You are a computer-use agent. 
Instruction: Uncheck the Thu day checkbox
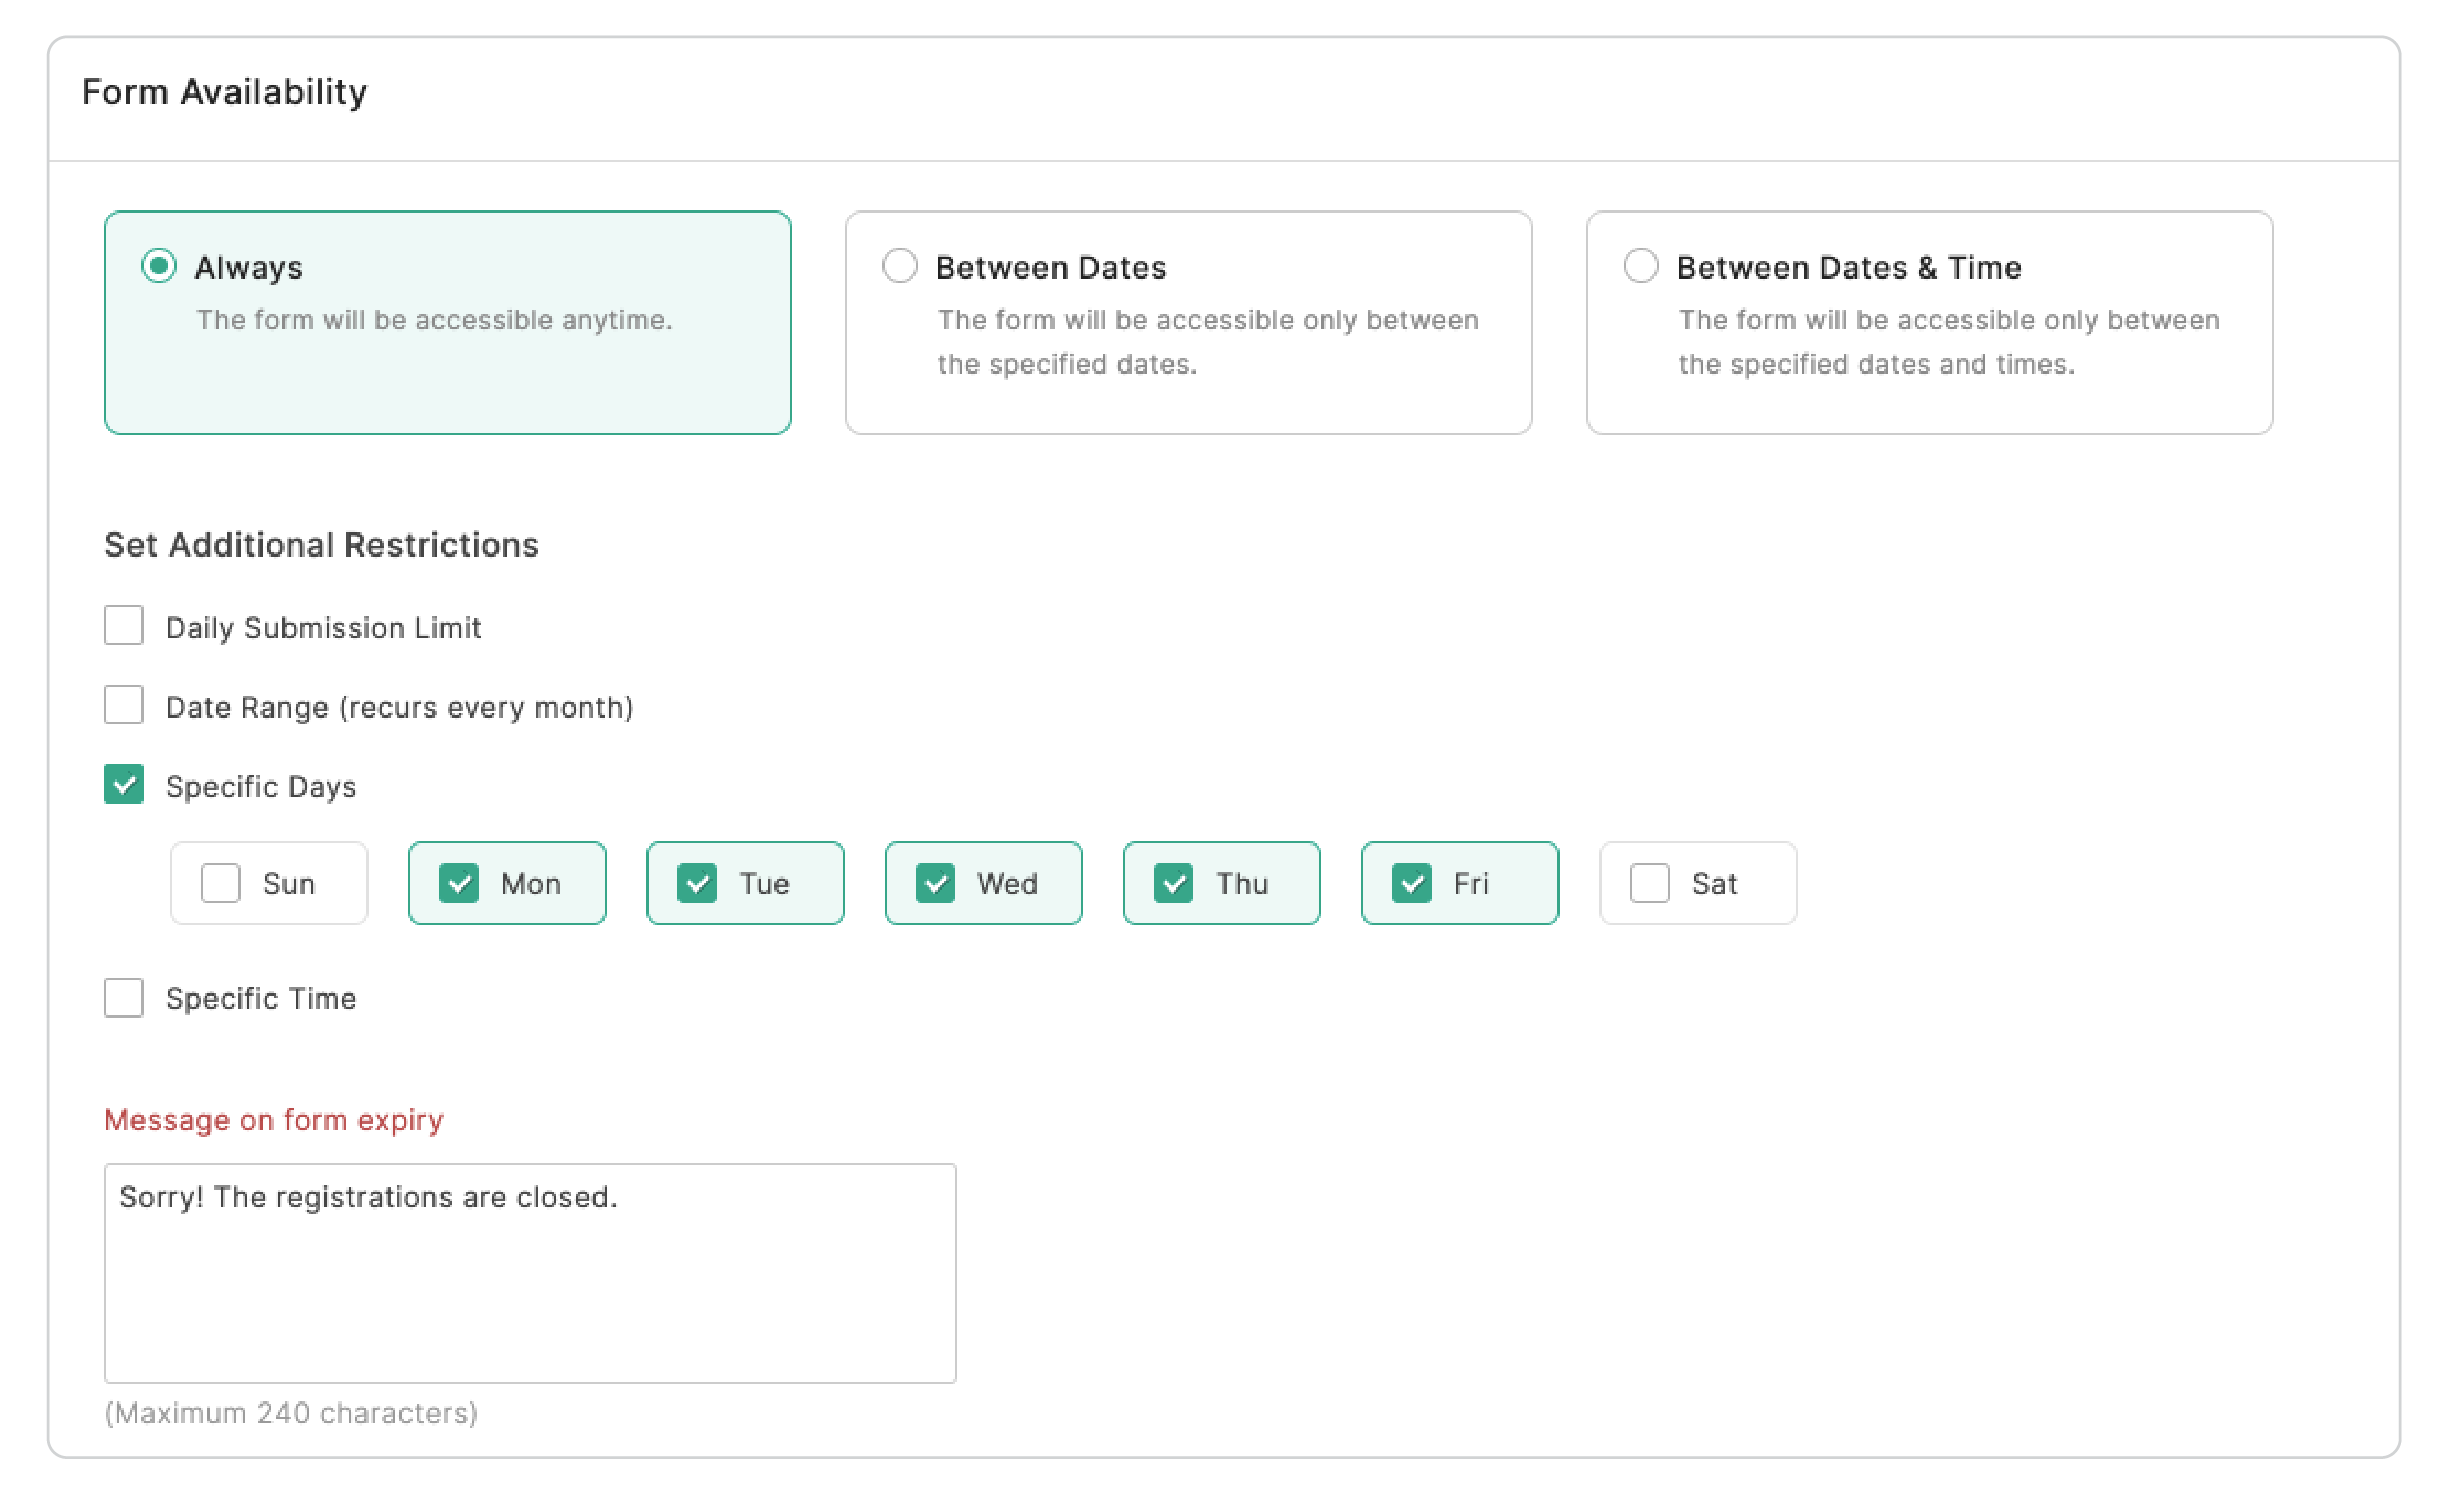coord(1173,883)
